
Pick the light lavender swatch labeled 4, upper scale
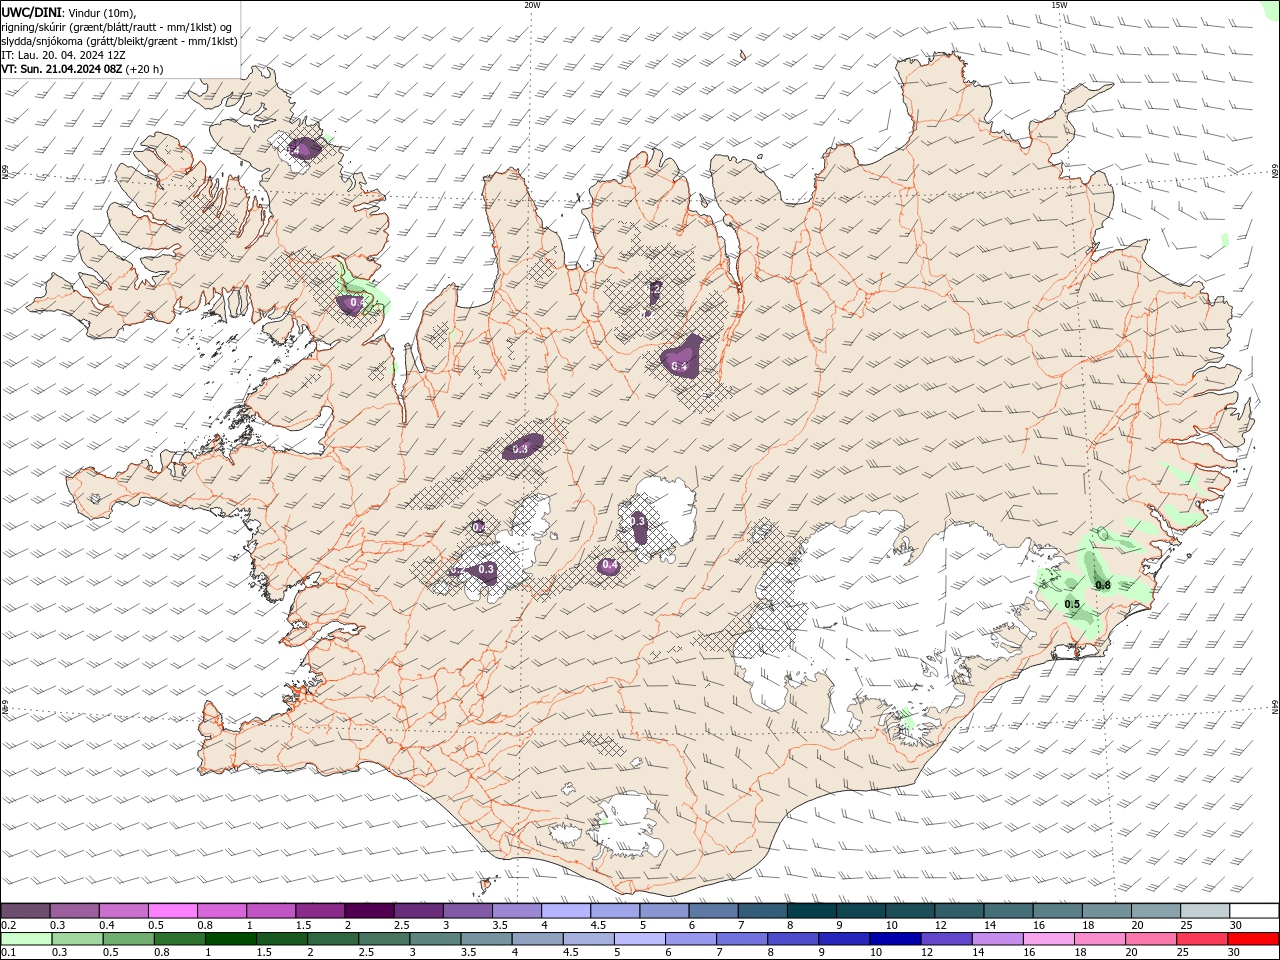566,910
